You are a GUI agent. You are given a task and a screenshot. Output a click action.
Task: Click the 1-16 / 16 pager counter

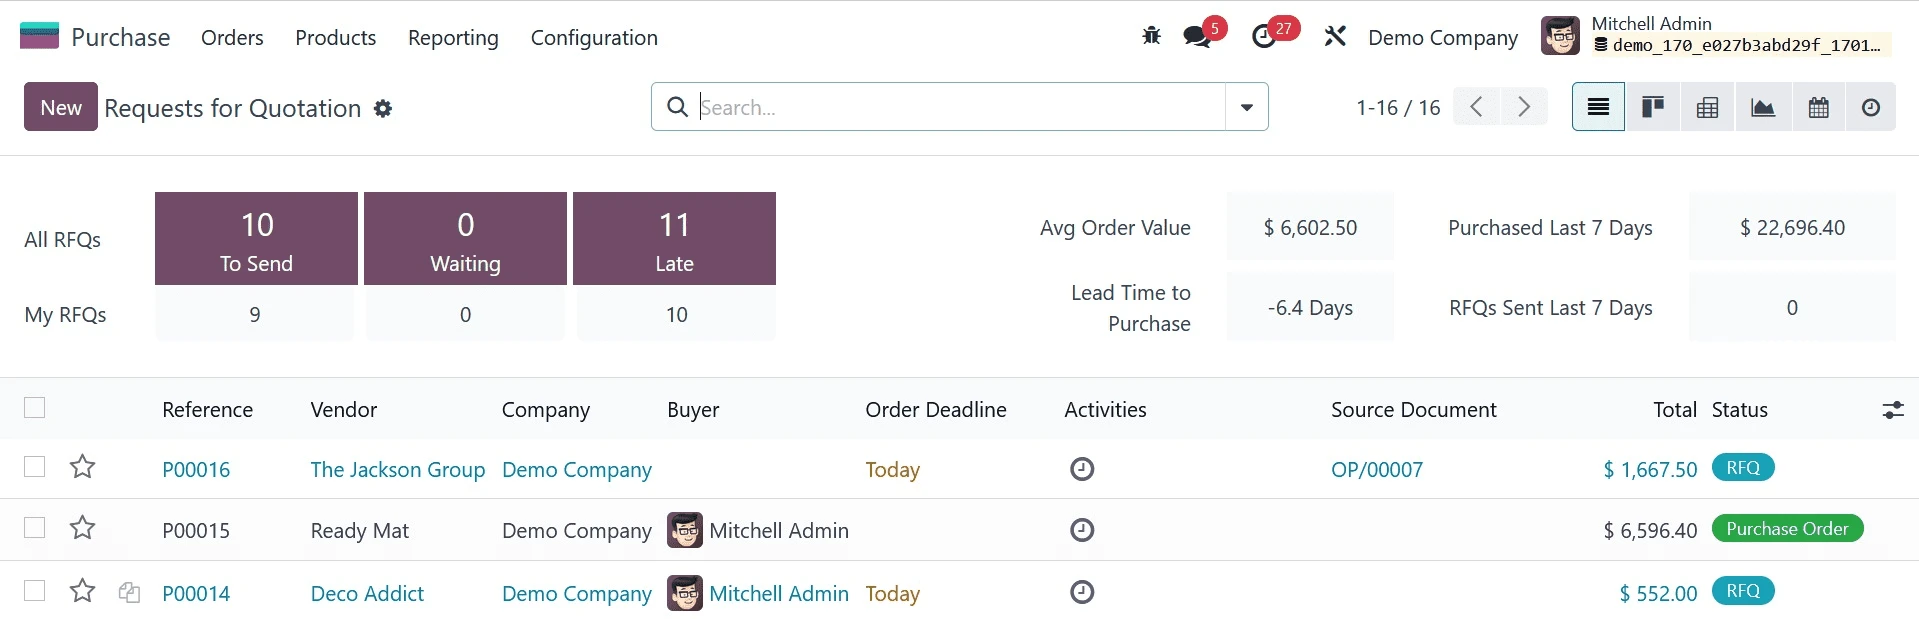(1398, 108)
